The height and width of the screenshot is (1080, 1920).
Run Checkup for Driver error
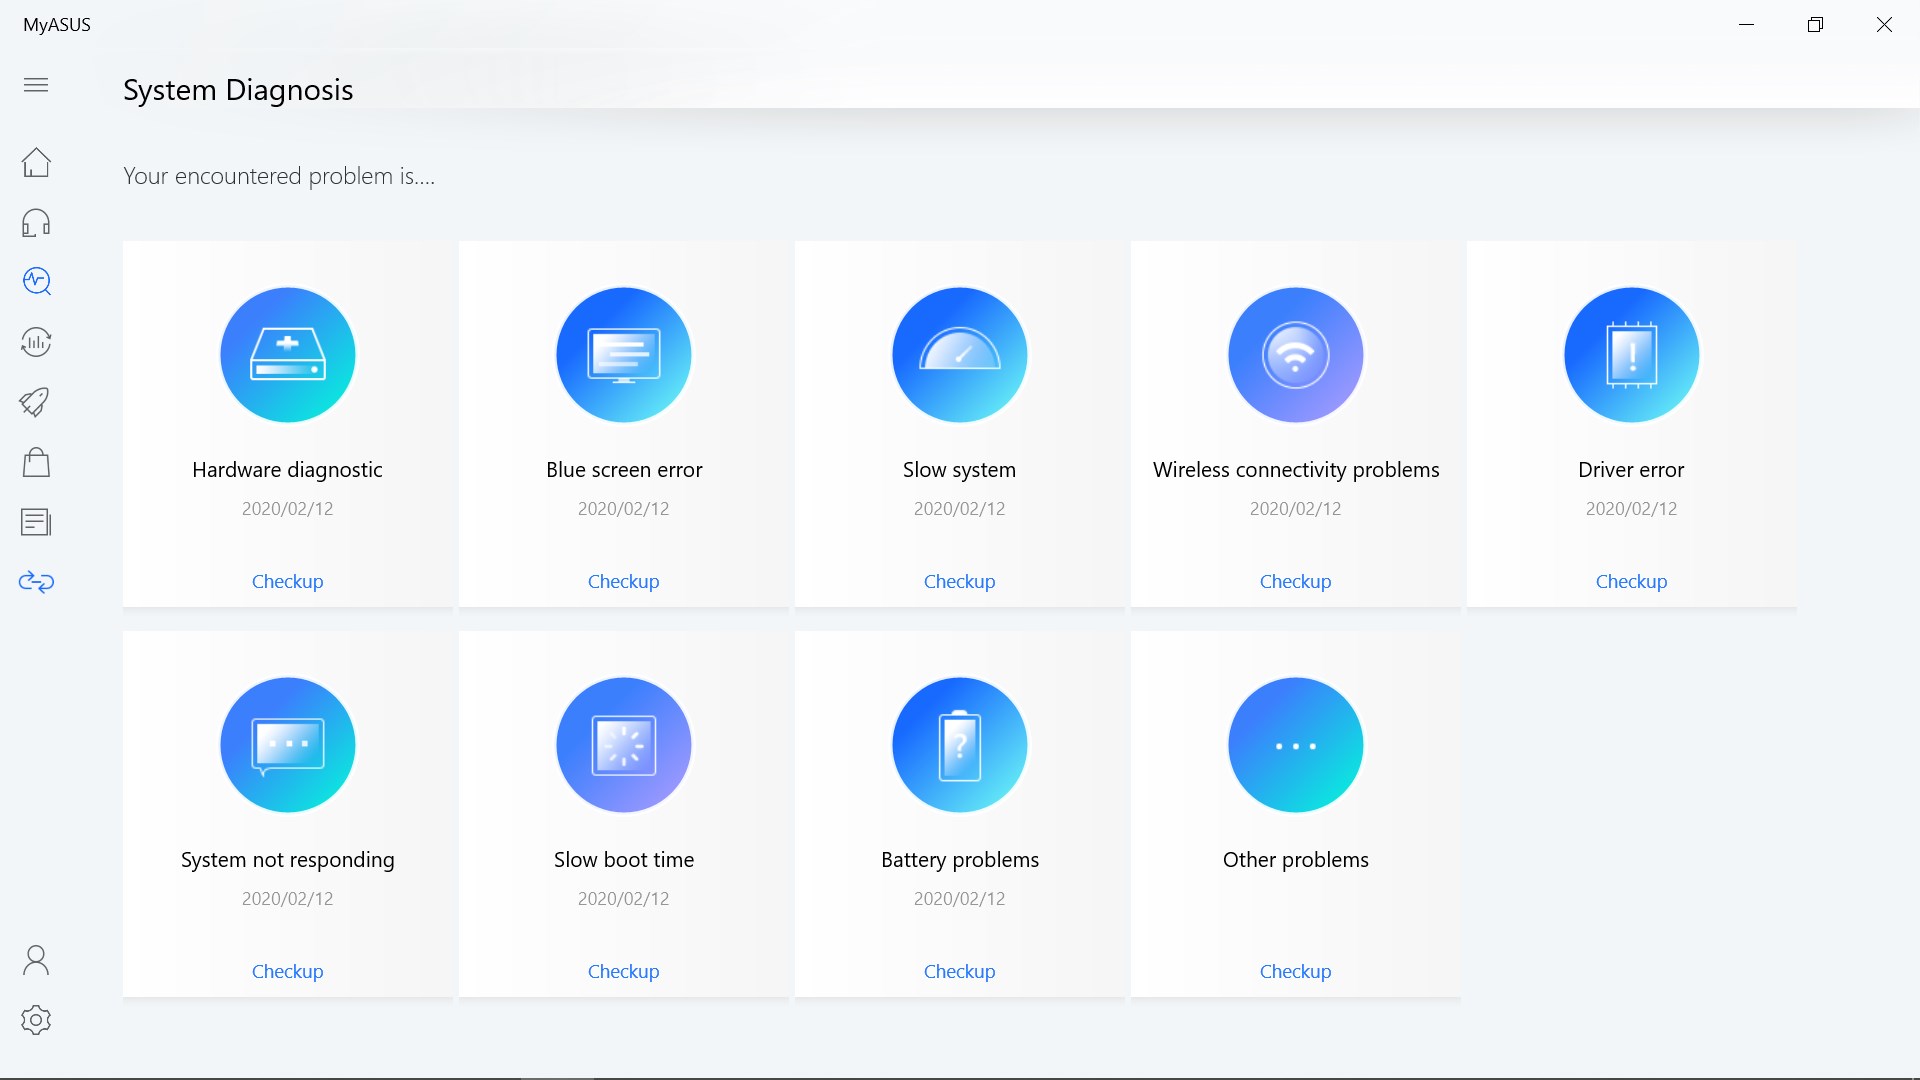click(1631, 581)
